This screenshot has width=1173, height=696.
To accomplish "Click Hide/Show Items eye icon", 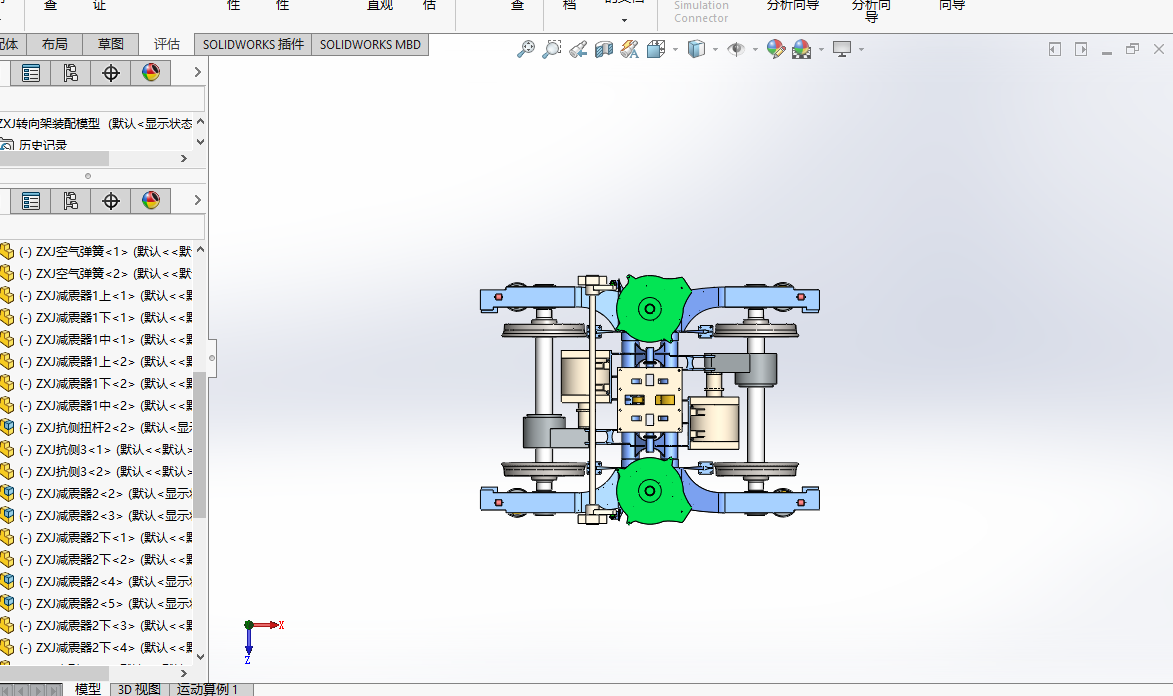I will coord(736,49).
